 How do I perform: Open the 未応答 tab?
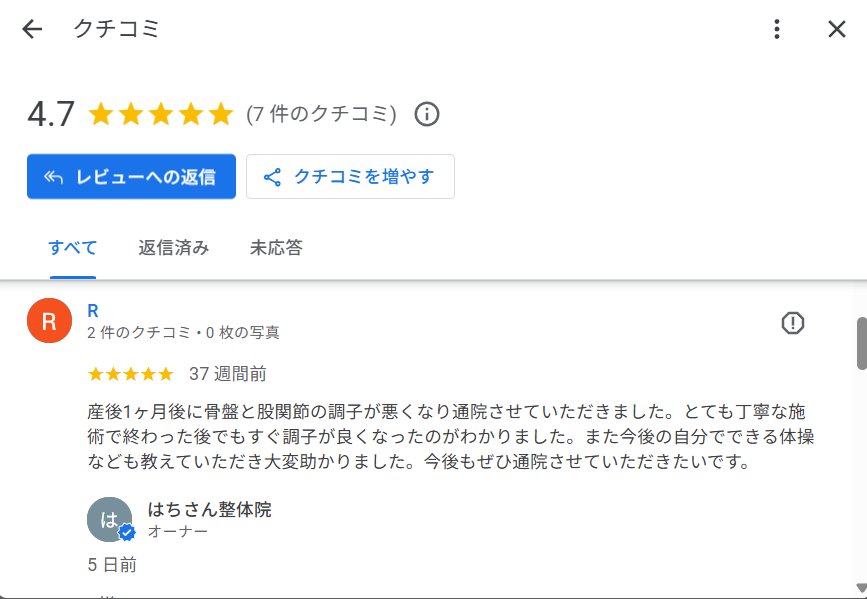[276, 248]
